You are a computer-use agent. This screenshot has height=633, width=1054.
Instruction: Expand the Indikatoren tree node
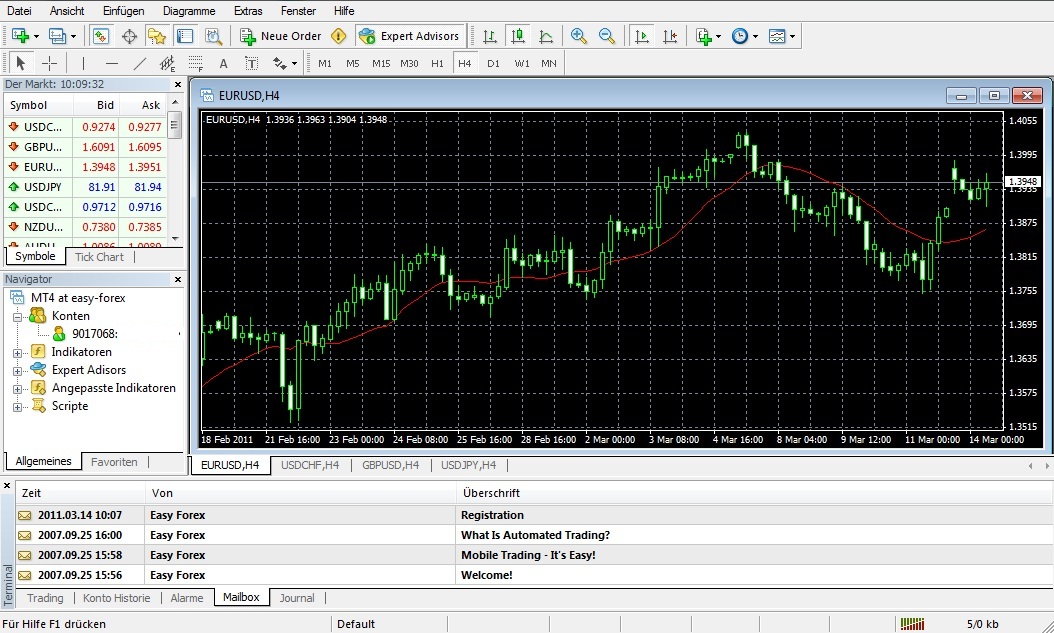17,353
